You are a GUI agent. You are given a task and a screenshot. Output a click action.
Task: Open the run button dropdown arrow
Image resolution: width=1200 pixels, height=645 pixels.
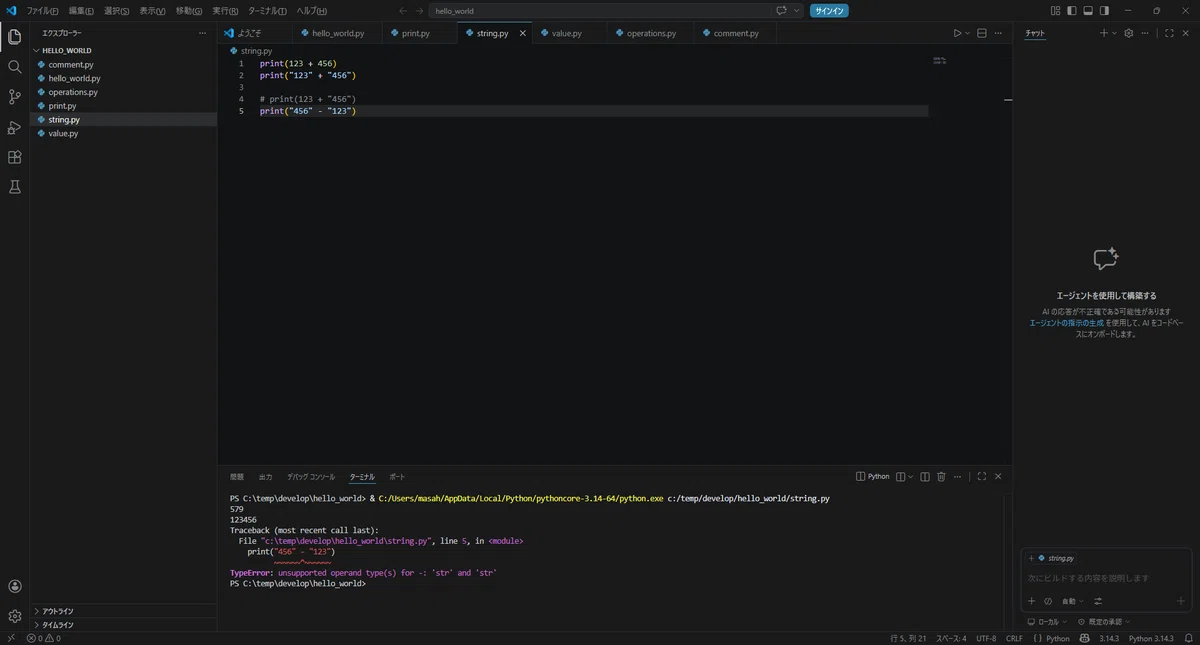click(x=967, y=33)
